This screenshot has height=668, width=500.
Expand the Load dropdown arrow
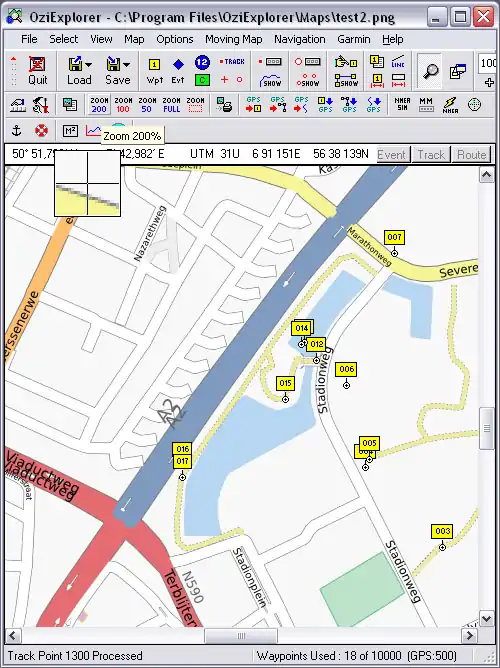point(89,65)
